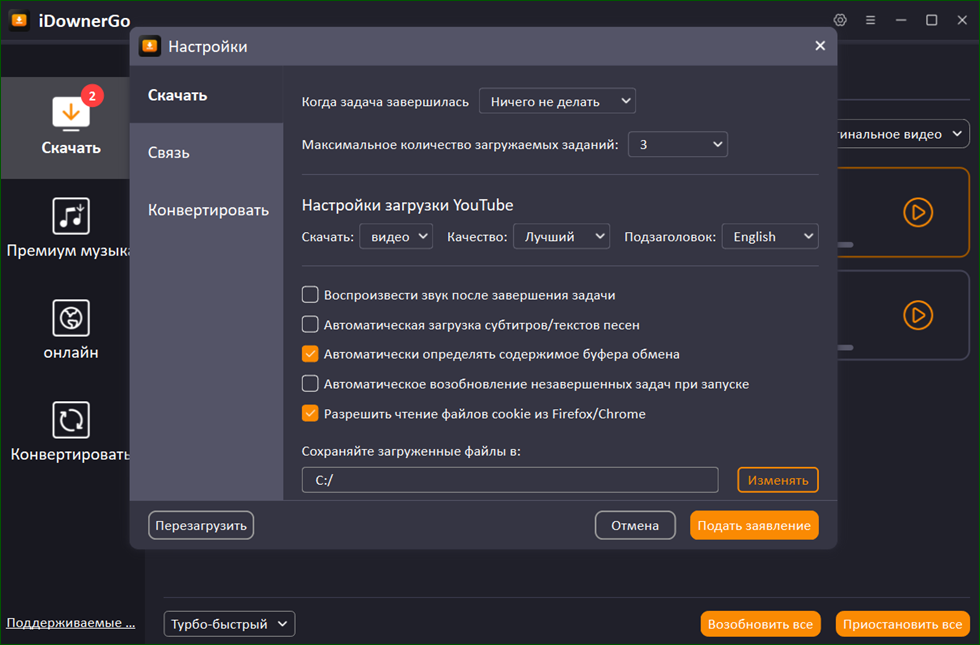Disable automatic clipboard detection checkbox

(x=310, y=354)
